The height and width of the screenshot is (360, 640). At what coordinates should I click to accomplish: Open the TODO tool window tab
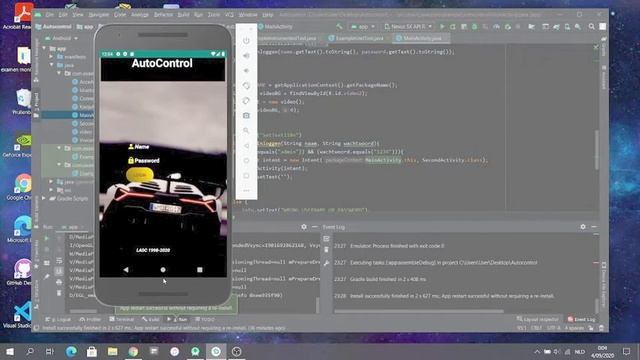click(205, 319)
